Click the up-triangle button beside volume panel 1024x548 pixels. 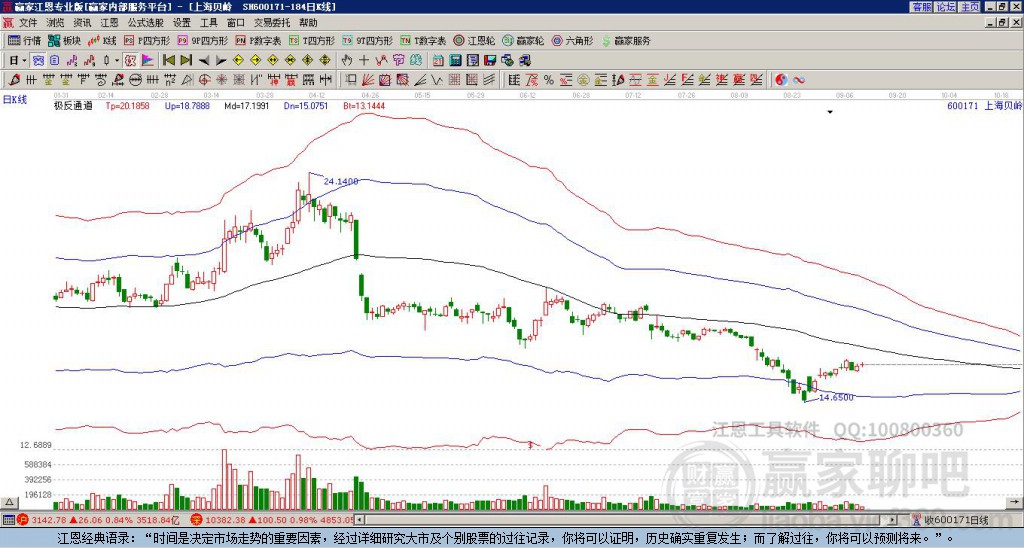point(8,503)
